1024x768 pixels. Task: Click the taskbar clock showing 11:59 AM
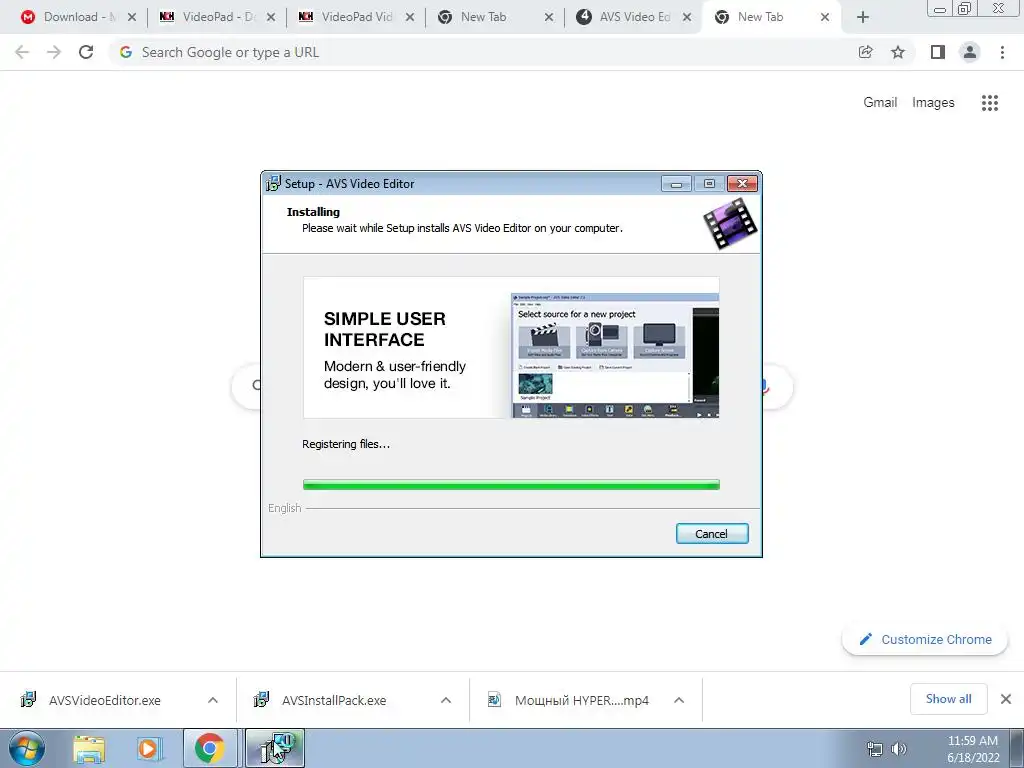[x=973, y=749]
